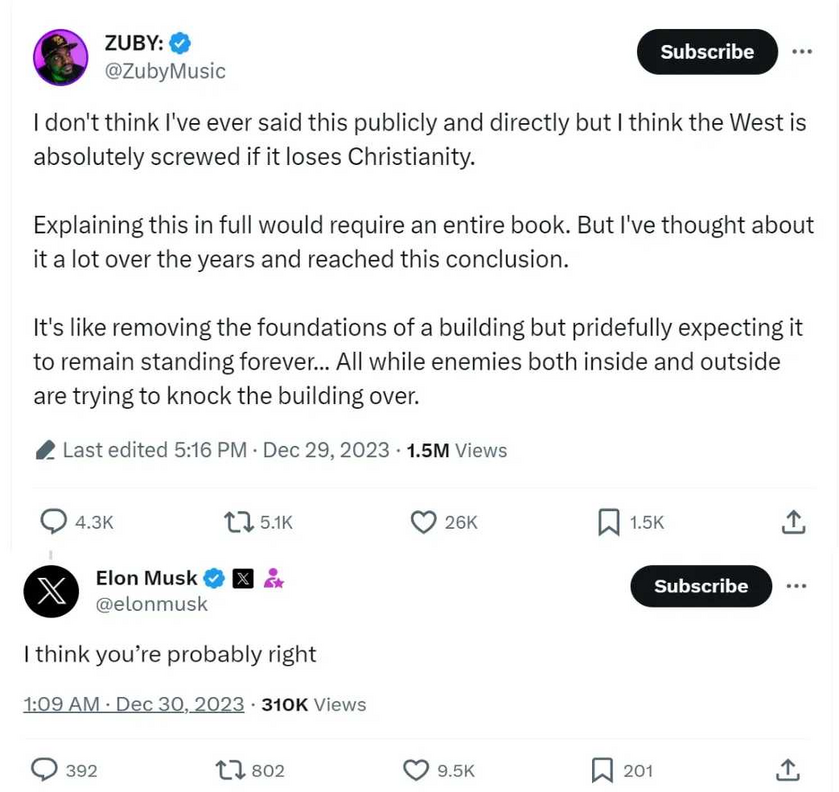
Task: Open more options menu on Elon Musk's reply
Action: (796, 585)
